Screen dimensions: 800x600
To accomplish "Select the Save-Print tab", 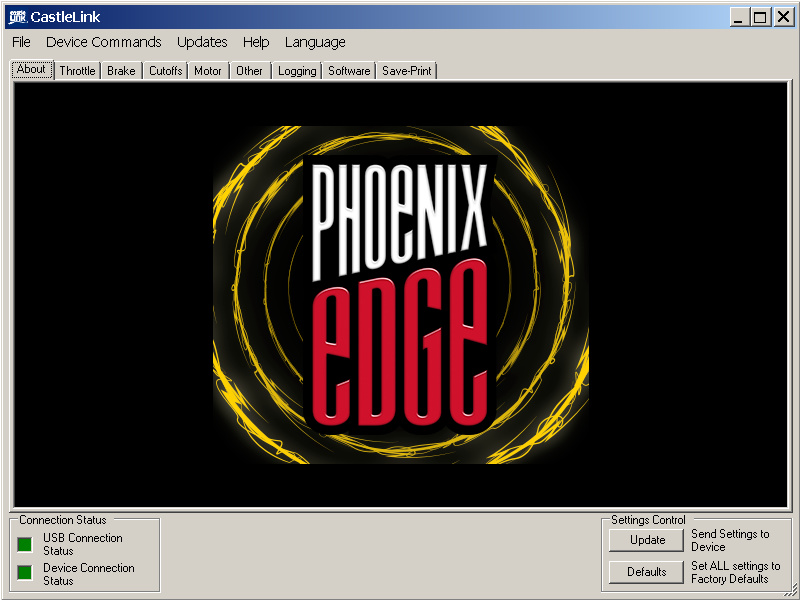I will pos(407,71).
